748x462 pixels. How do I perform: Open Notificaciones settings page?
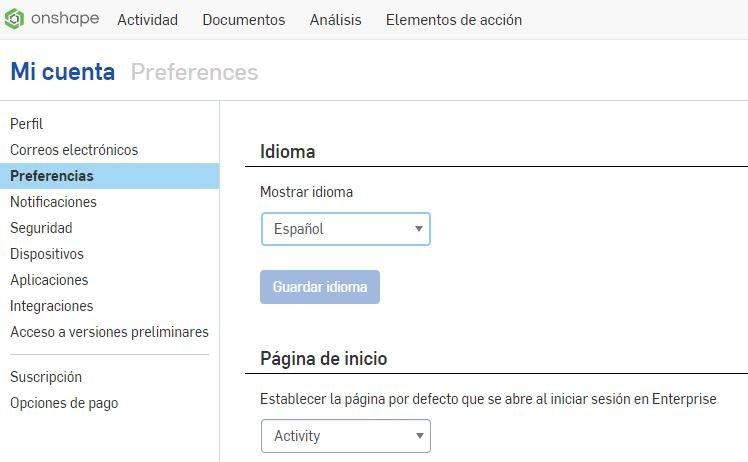(53, 202)
